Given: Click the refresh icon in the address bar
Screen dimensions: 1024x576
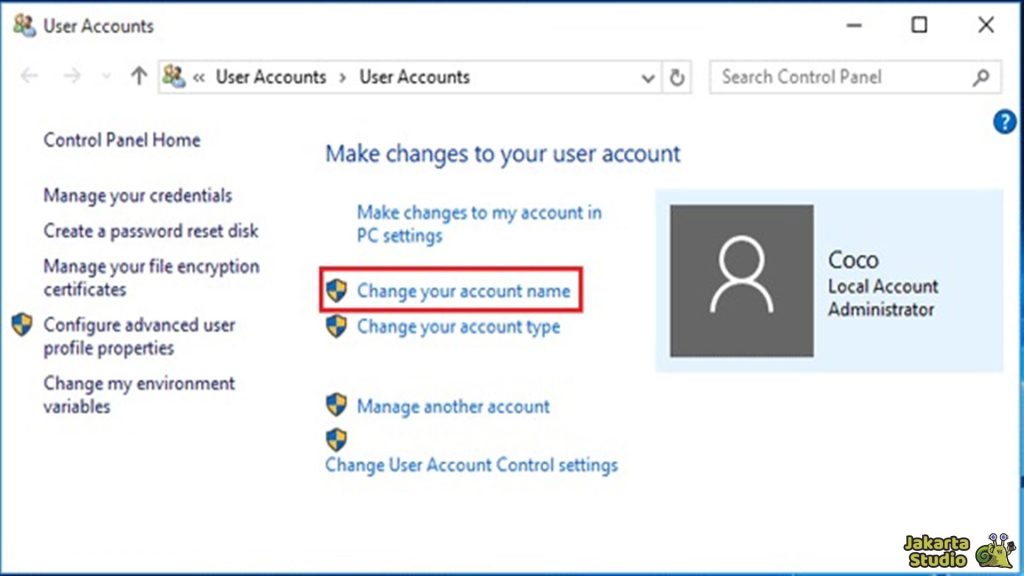Looking at the screenshot, I should pyautogui.click(x=677, y=77).
